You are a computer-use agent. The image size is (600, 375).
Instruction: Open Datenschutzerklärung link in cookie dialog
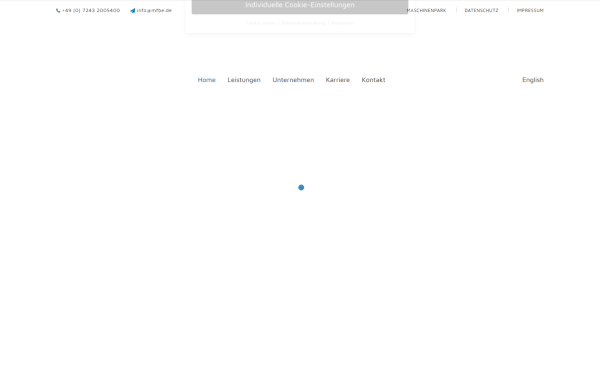(303, 23)
